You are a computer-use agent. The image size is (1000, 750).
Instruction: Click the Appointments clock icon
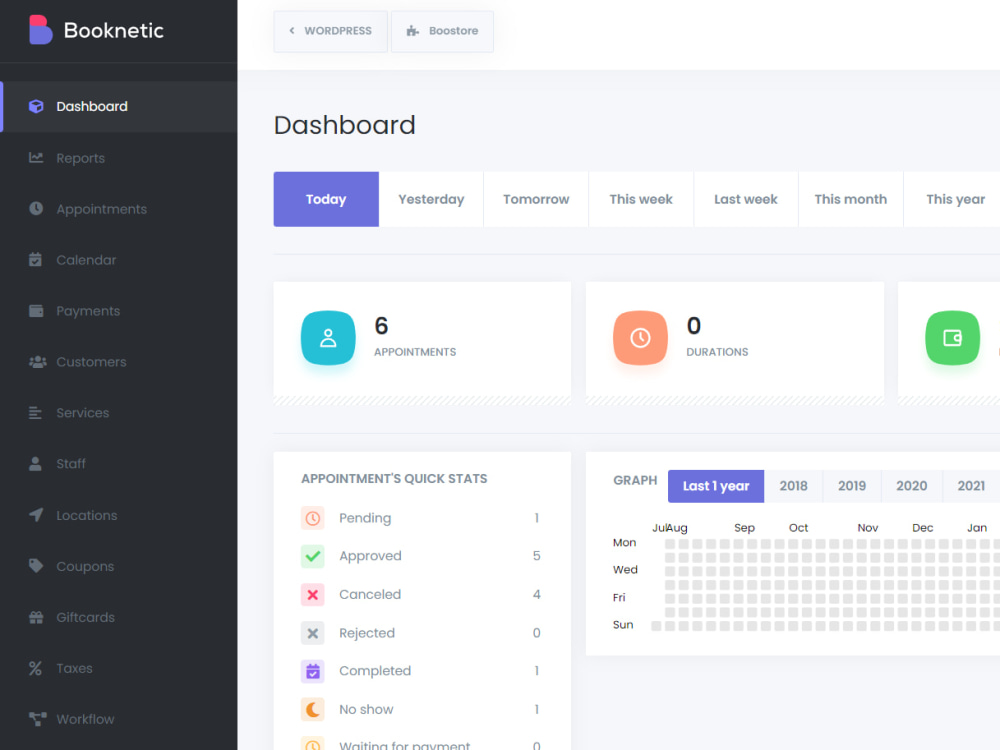coord(36,209)
